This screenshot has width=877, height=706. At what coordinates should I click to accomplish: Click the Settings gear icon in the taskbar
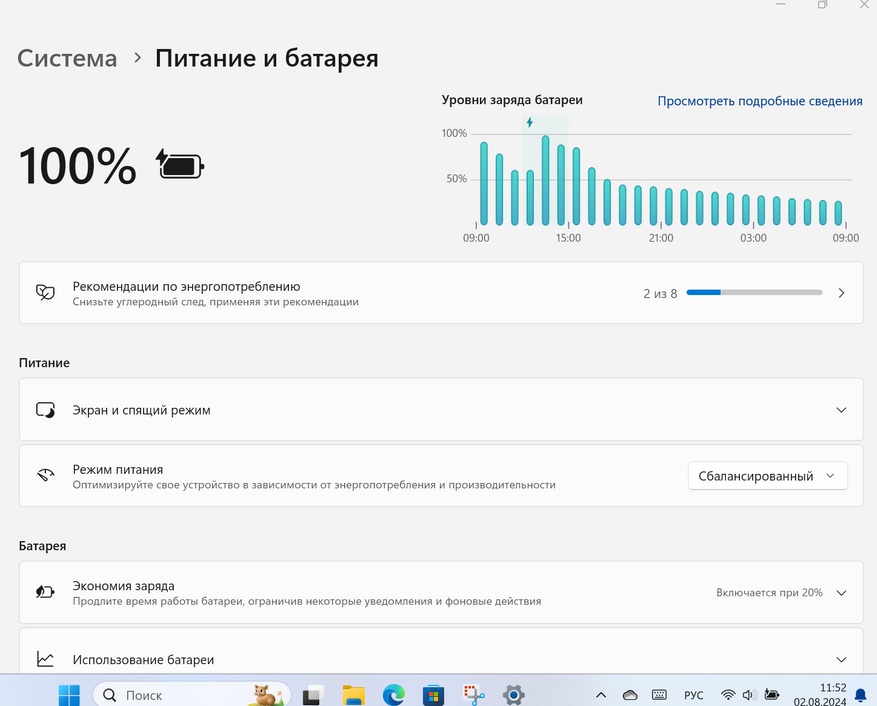[x=513, y=694]
